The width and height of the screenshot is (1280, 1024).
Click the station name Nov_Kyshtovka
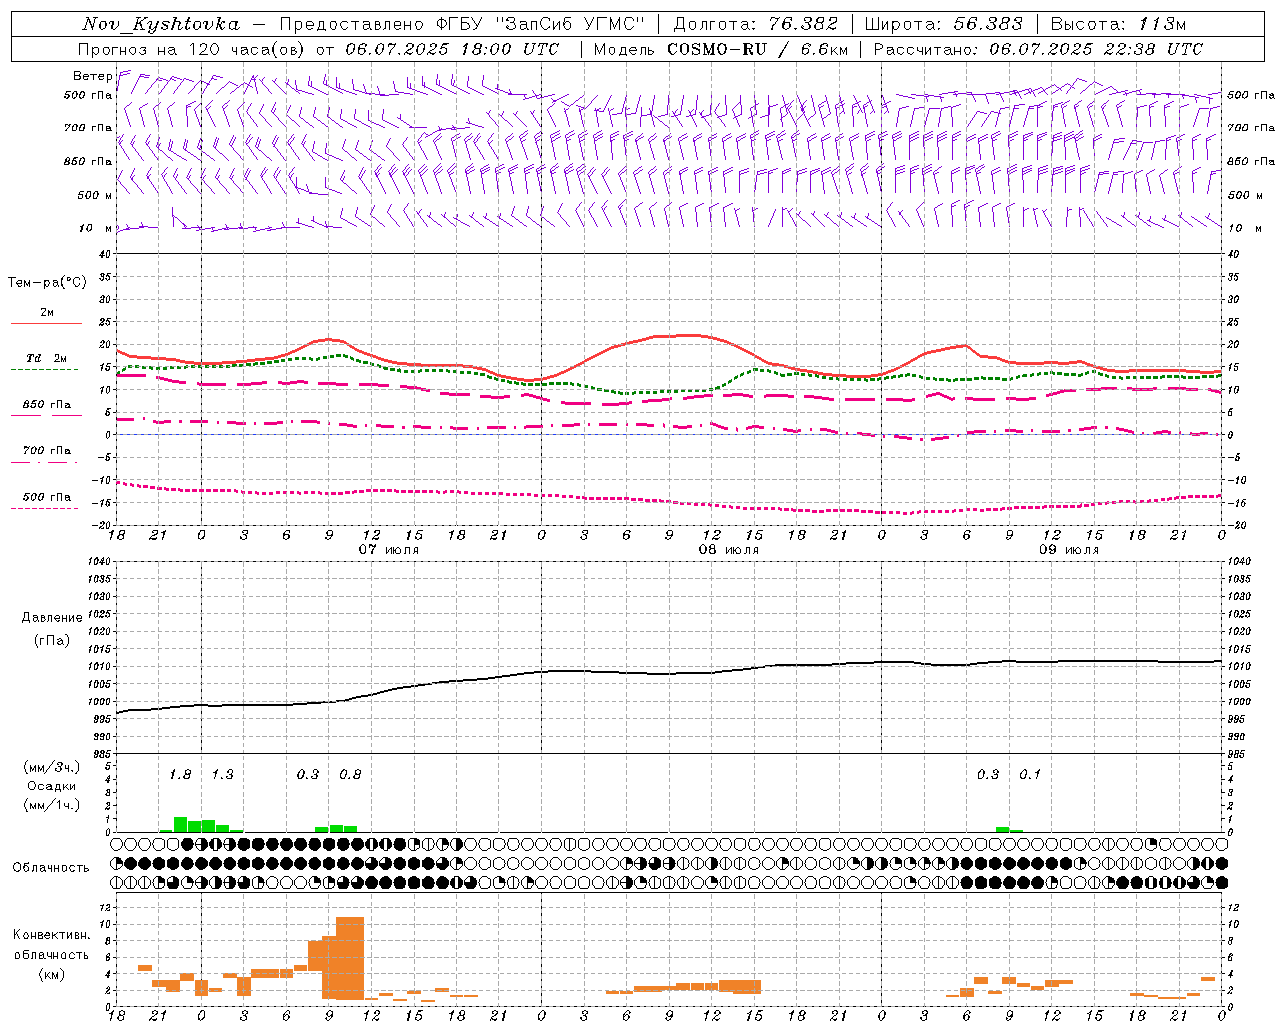[x=160, y=24]
